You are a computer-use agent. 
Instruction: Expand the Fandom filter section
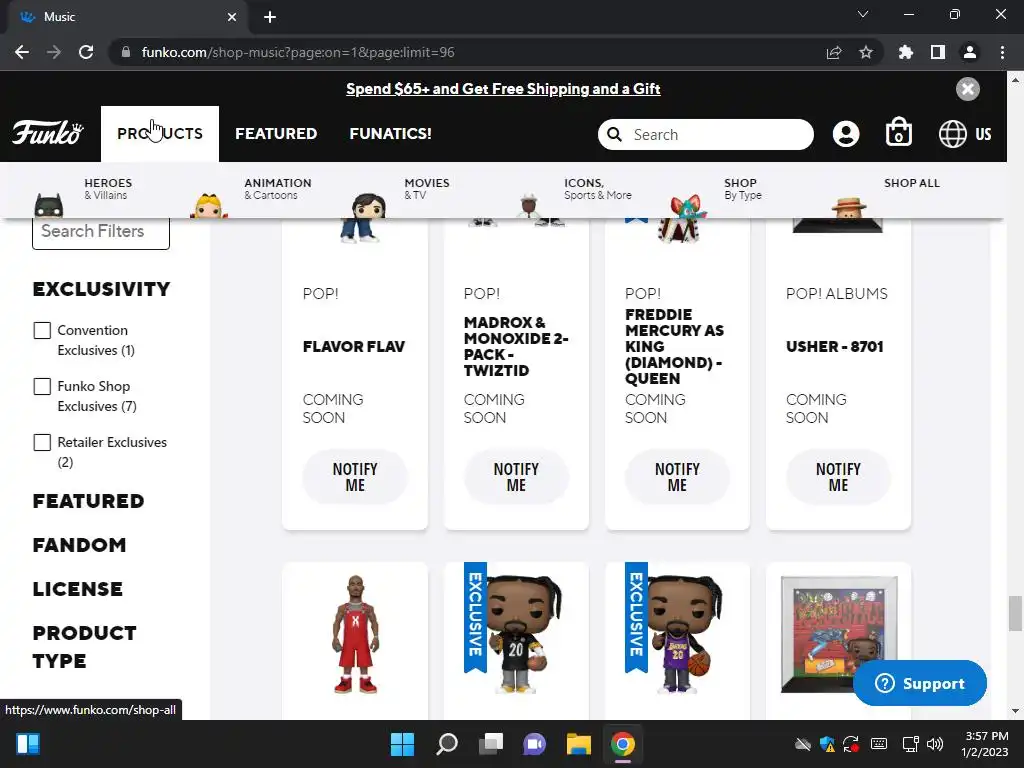tap(79, 545)
